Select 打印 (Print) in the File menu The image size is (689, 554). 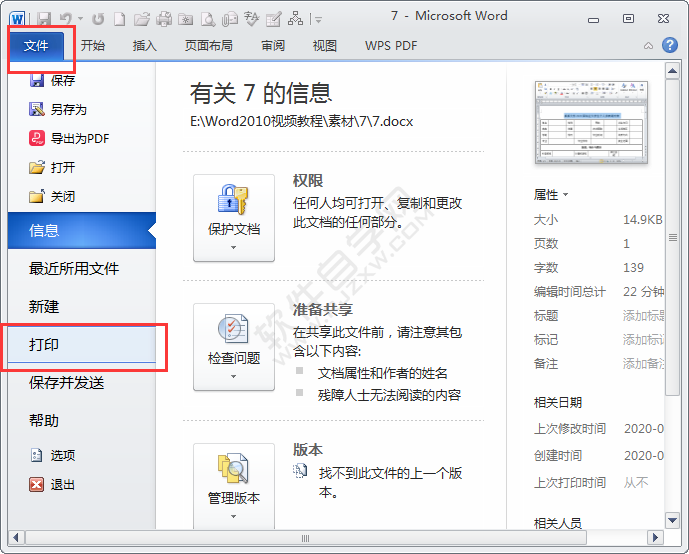[x=82, y=344]
